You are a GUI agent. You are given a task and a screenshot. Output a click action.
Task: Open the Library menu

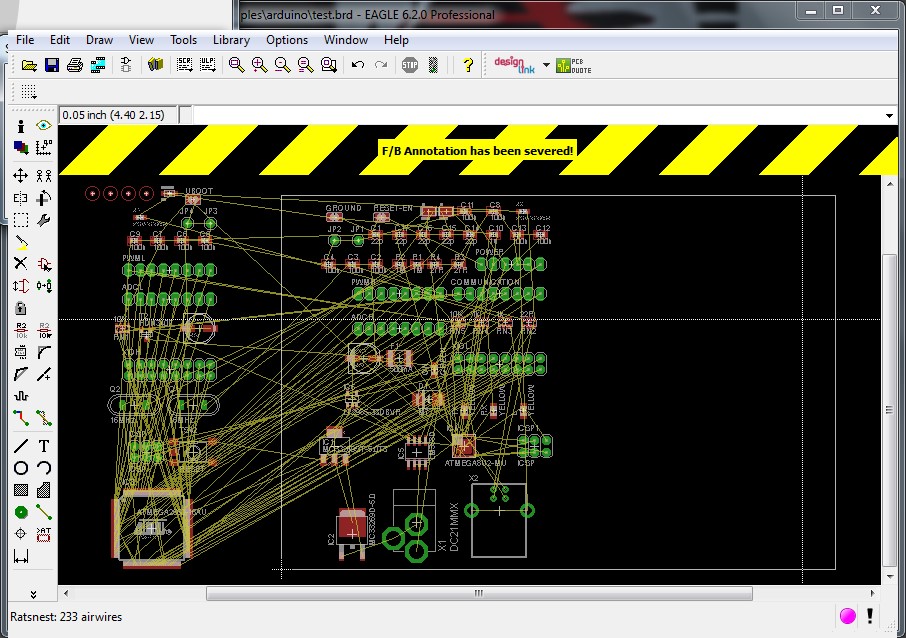[231, 40]
